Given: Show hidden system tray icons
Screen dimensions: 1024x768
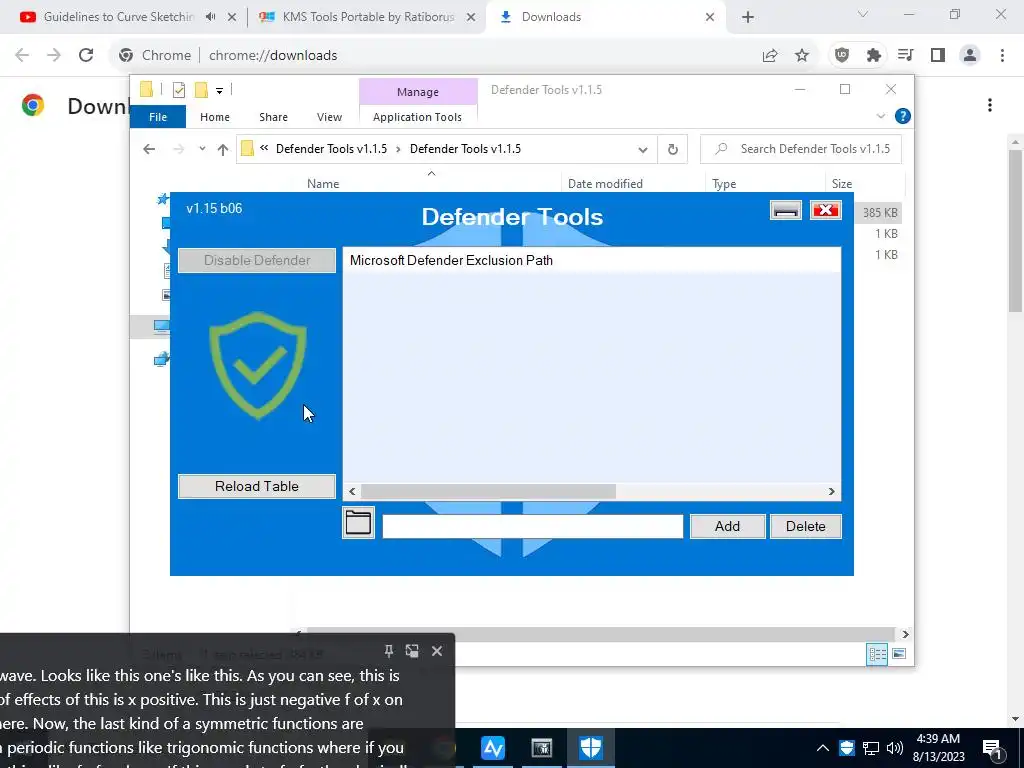Looking at the screenshot, I should pos(823,748).
